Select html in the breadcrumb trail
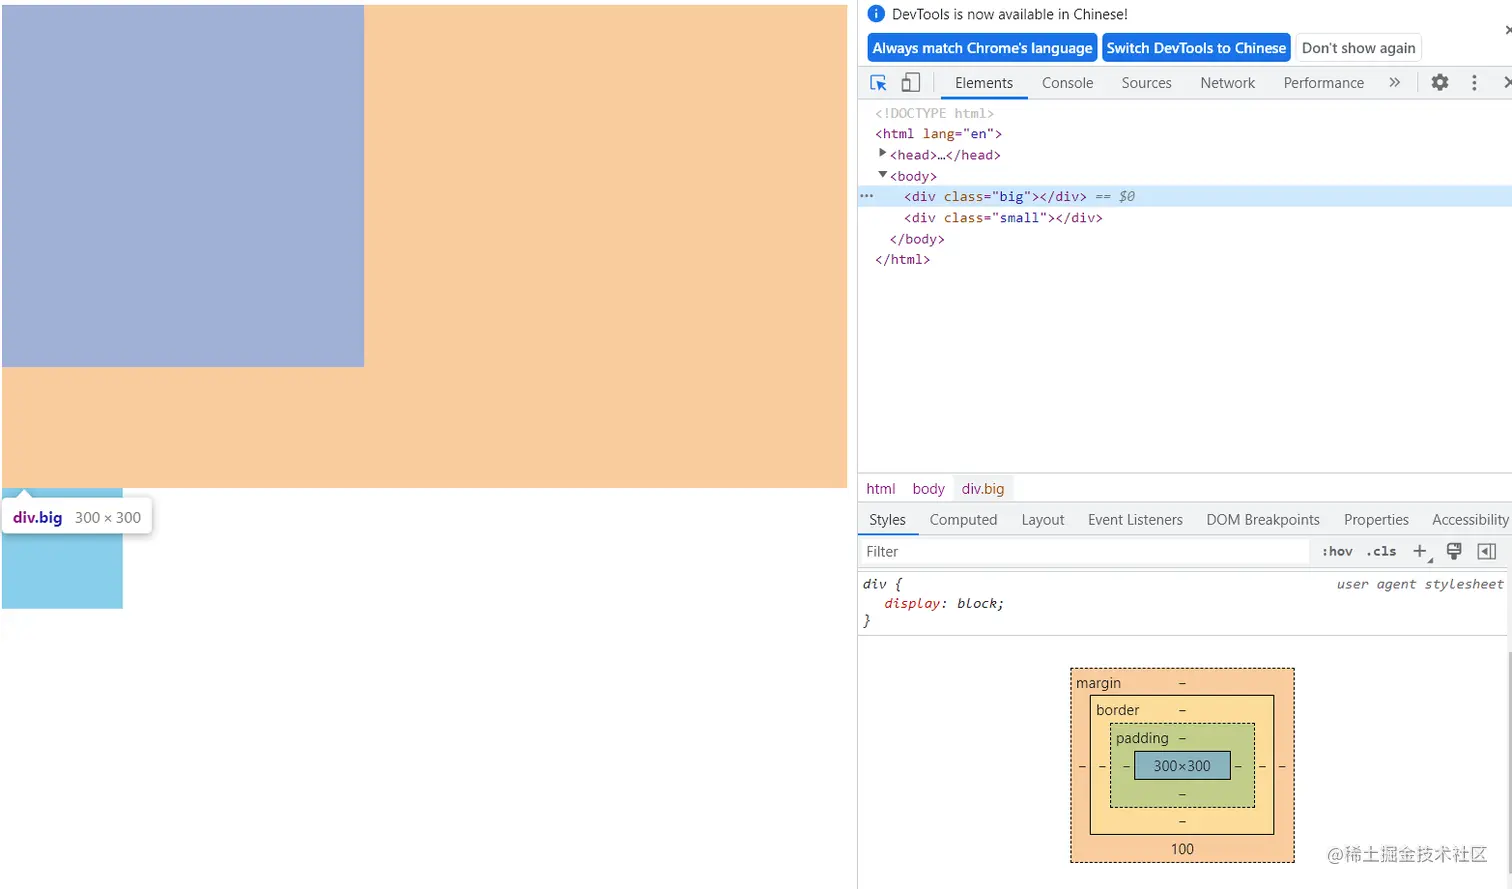 pos(880,489)
